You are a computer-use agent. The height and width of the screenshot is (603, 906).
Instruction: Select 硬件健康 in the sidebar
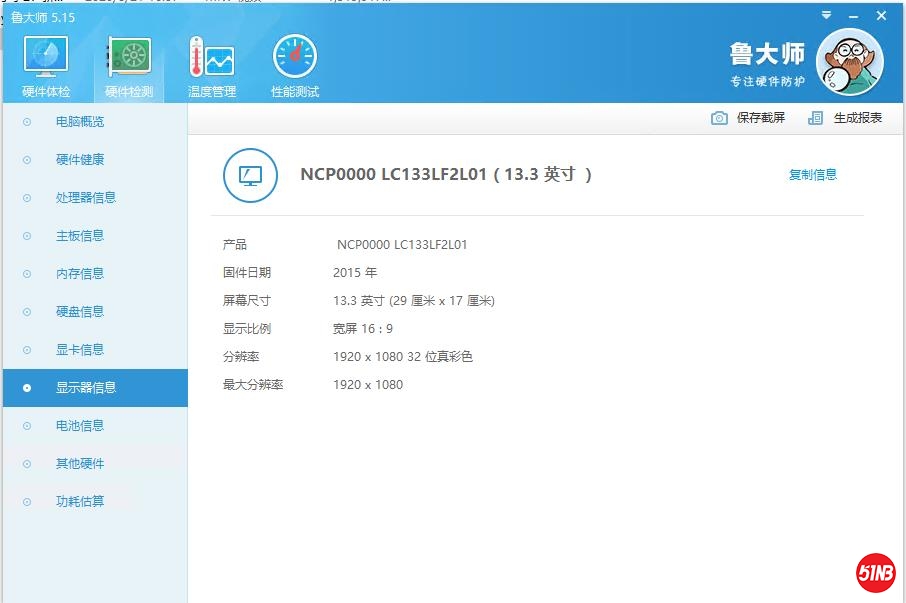[95, 160]
